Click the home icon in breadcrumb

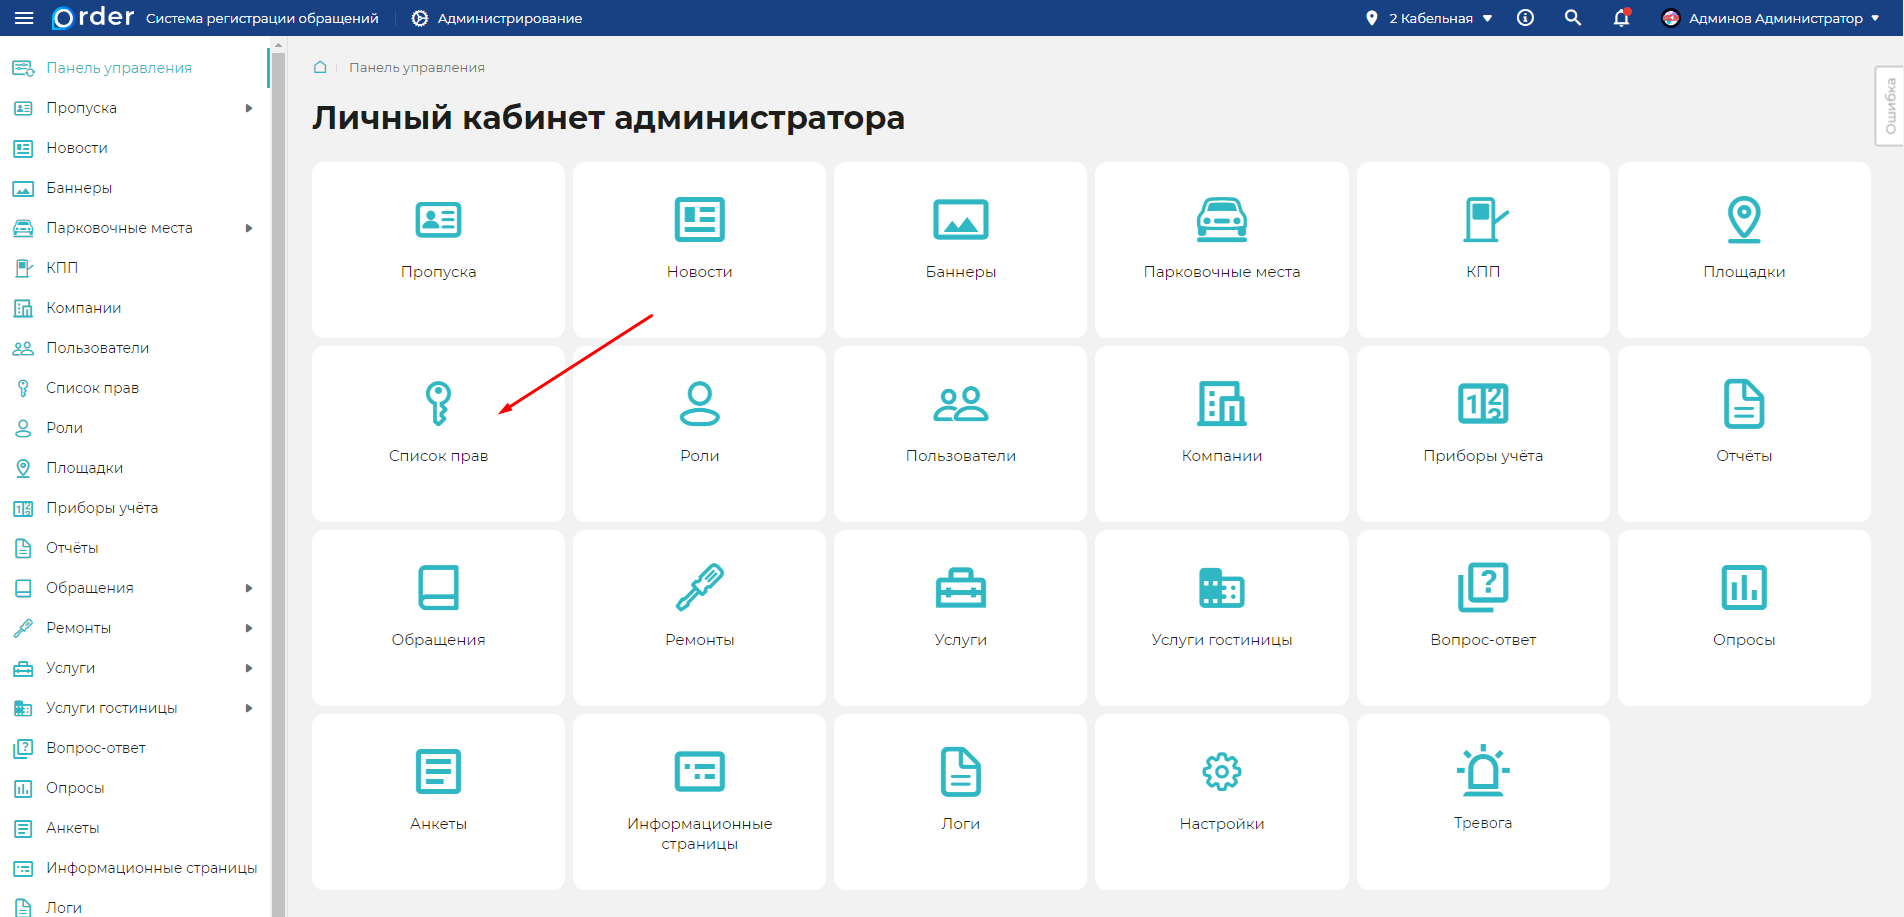click(x=320, y=67)
